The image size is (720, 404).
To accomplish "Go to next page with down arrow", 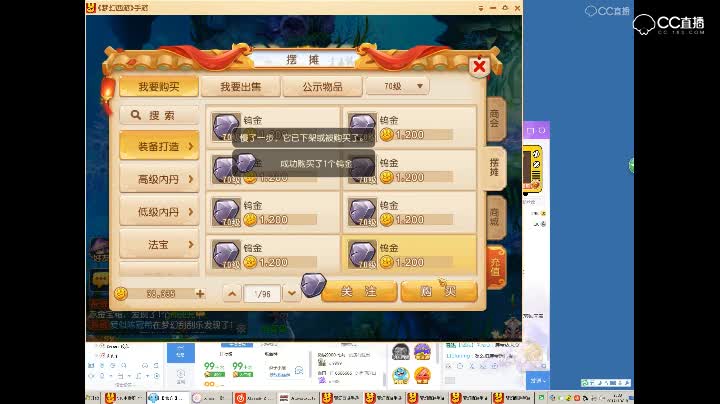I will 292,293.
